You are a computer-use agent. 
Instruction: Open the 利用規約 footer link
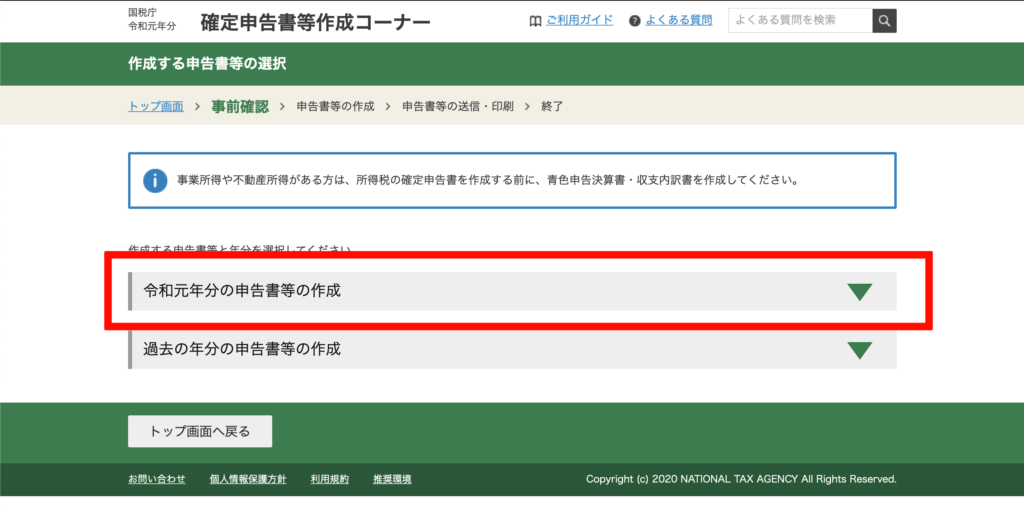coord(329,479)
